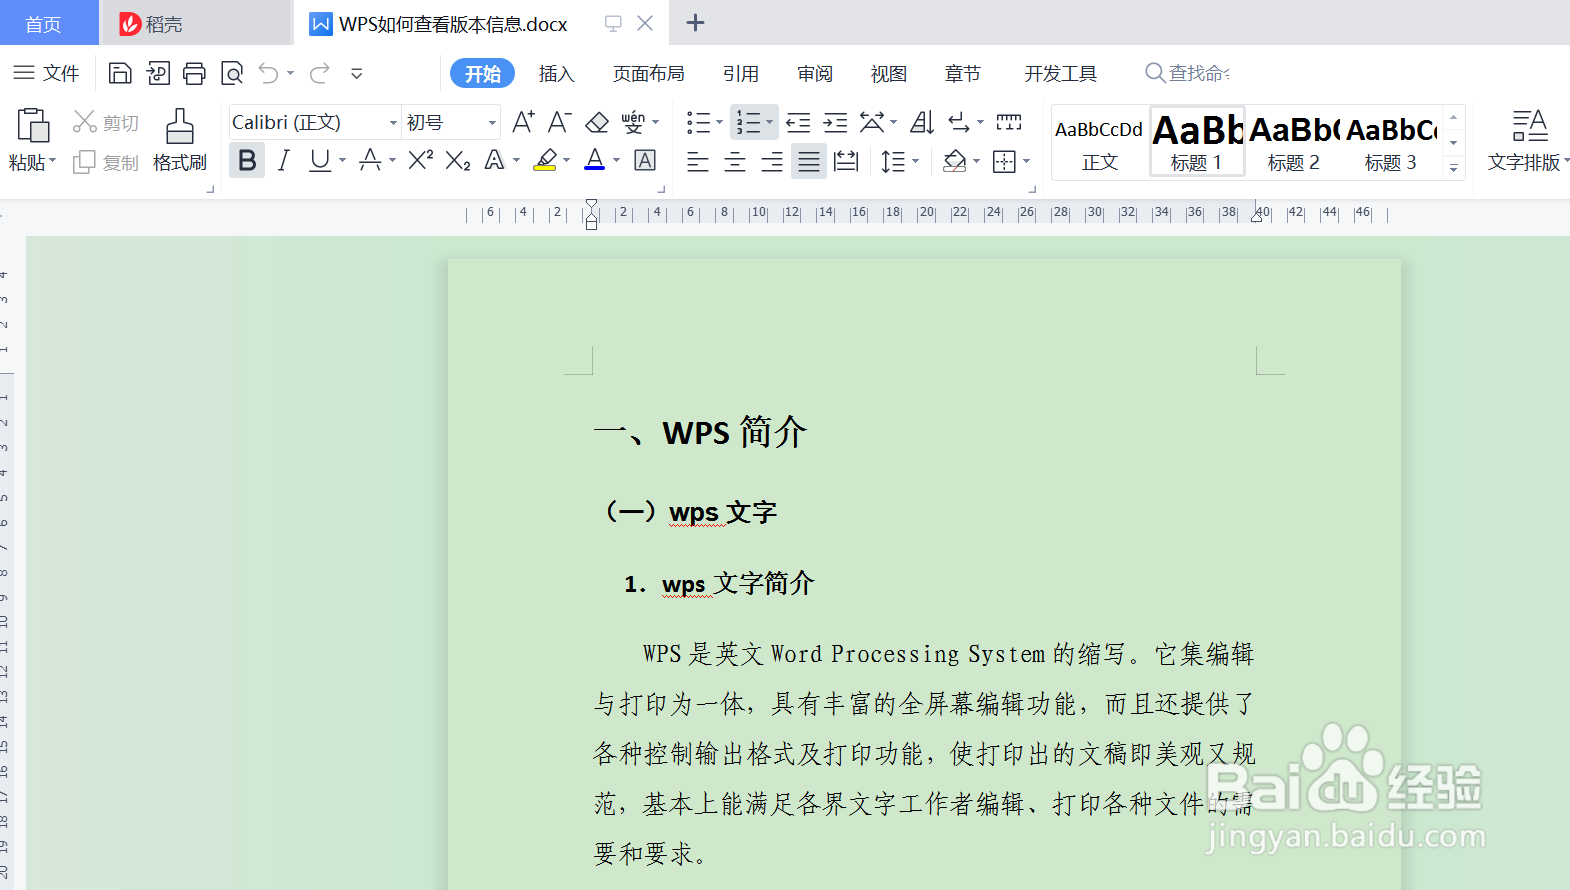The width and height of the screenshot is (1570, 890).
Task: Select the Format Painter brush
Action: point(180,126)
